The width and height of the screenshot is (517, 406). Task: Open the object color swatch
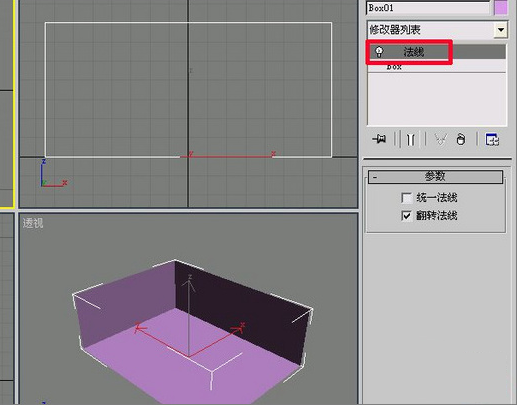coord(501,7)
